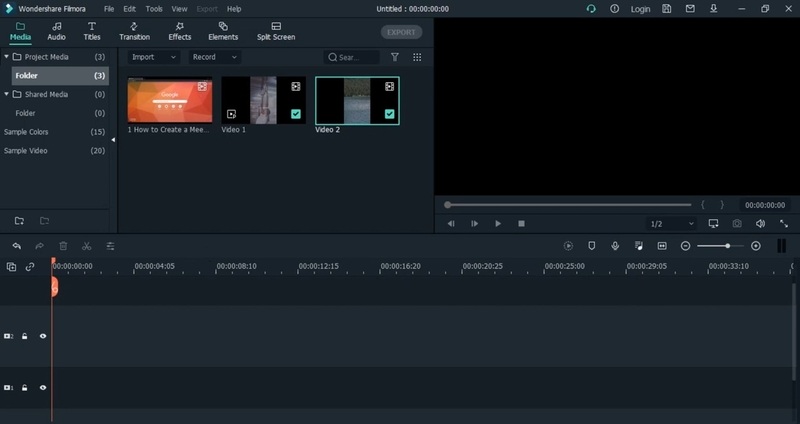Viewport: 800px width, 424px height.
Task: Change preview quality 1/2 dropdown
Action: tap(670, 223)
